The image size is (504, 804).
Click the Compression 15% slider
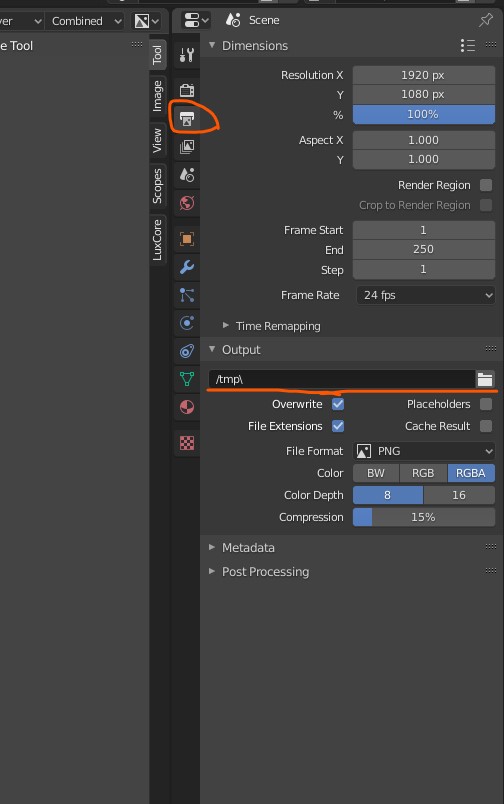pos(424,517)
